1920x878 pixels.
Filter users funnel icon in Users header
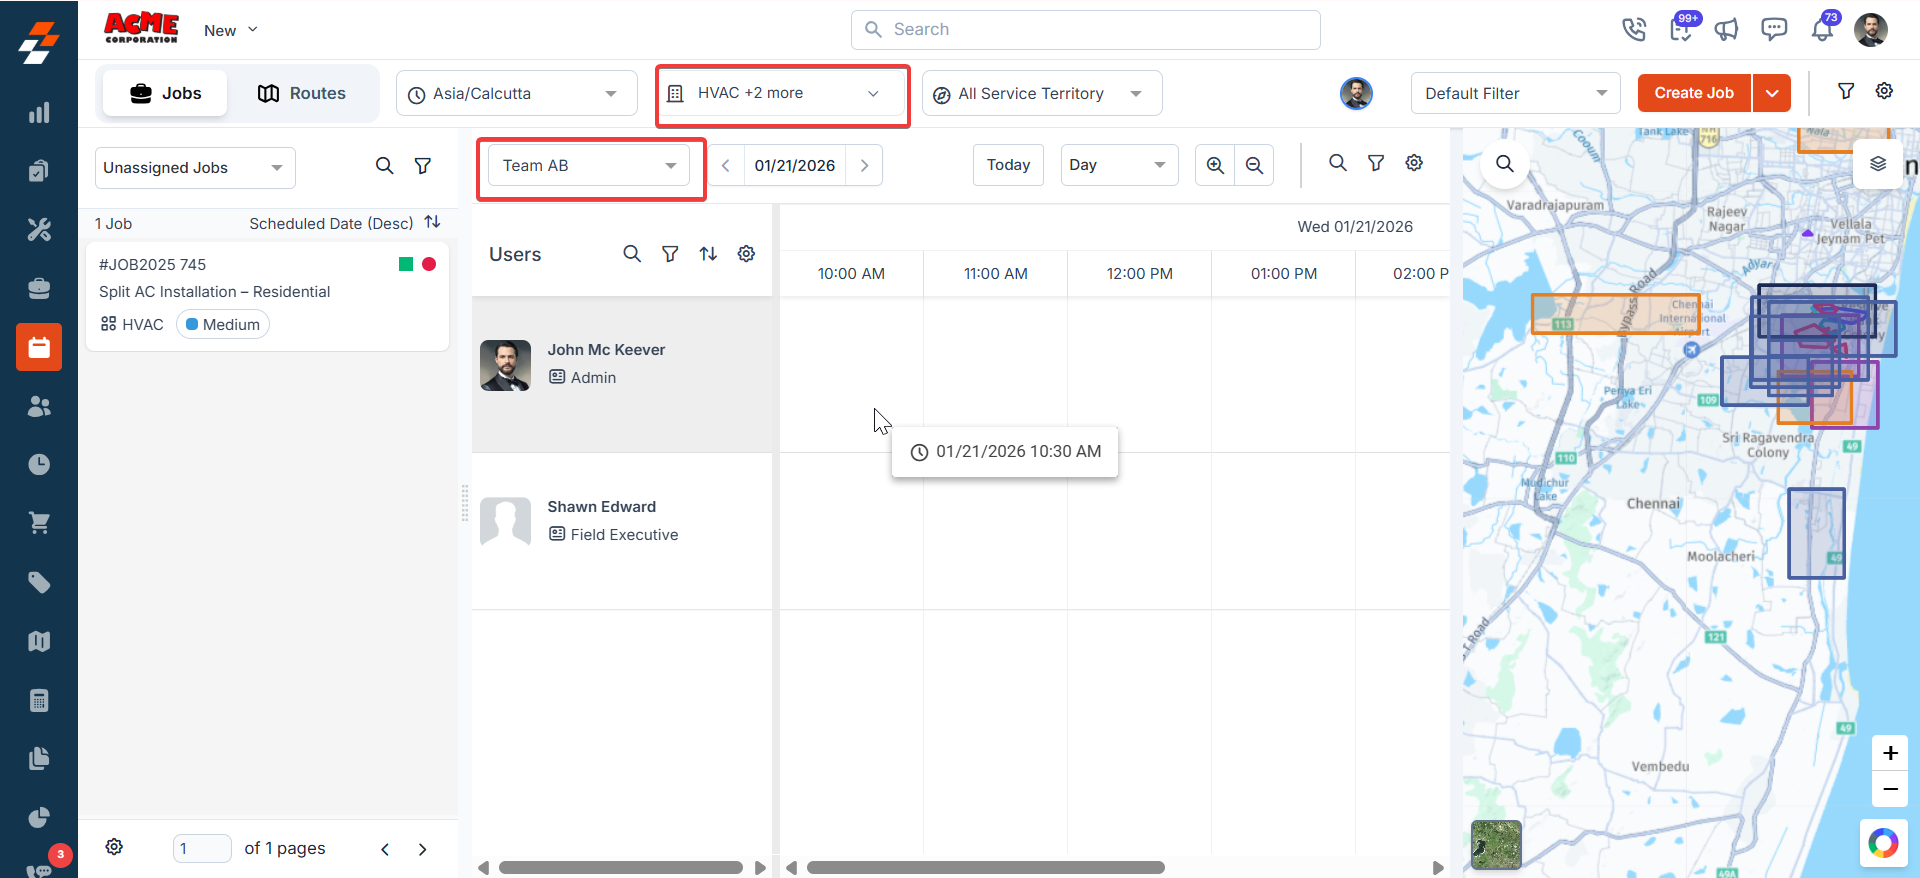tap(670, 254)
